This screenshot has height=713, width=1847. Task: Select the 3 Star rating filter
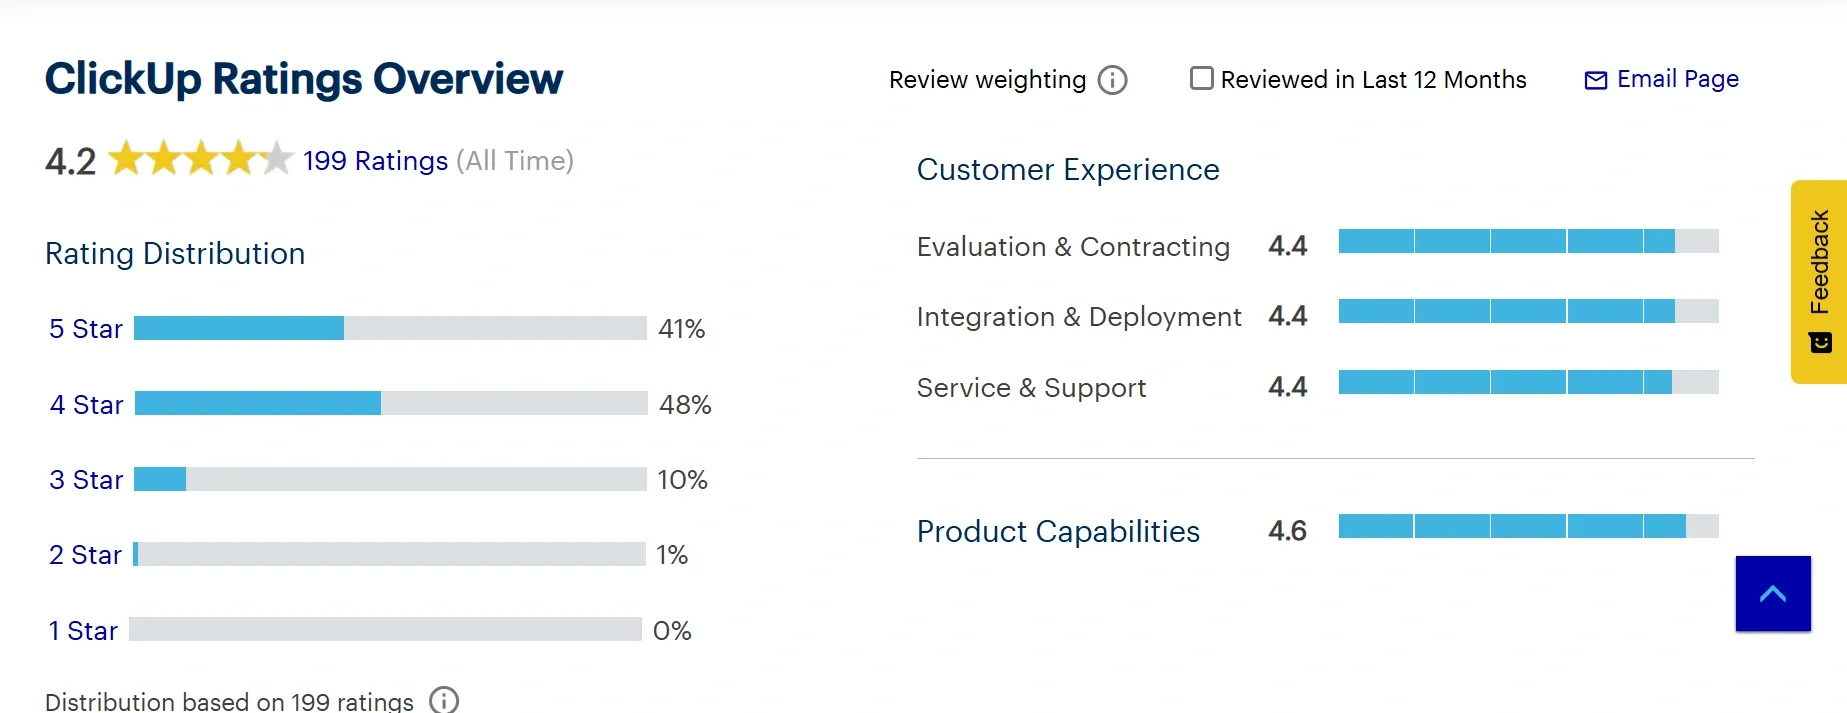click(x=86, y=480)
